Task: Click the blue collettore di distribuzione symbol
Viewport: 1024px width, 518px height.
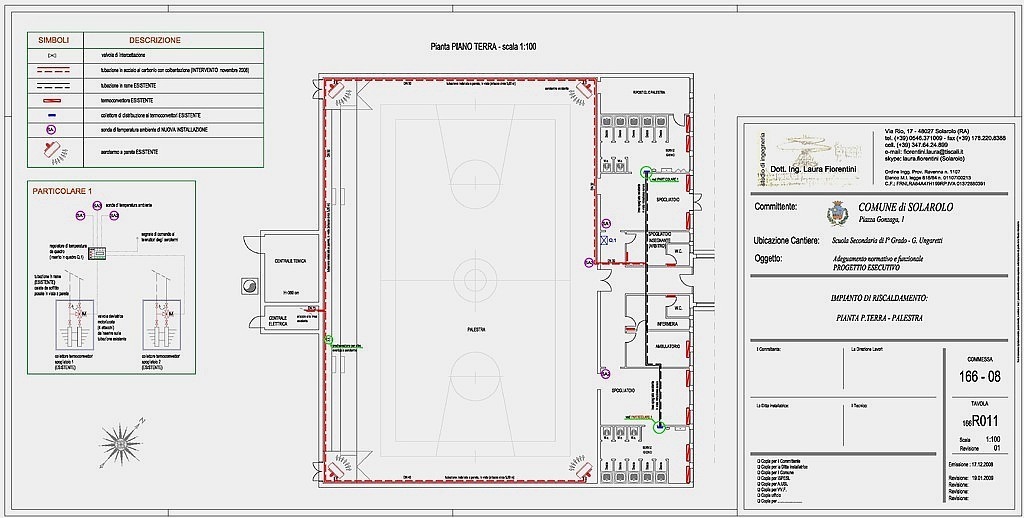Action: (x=54, y=116)
